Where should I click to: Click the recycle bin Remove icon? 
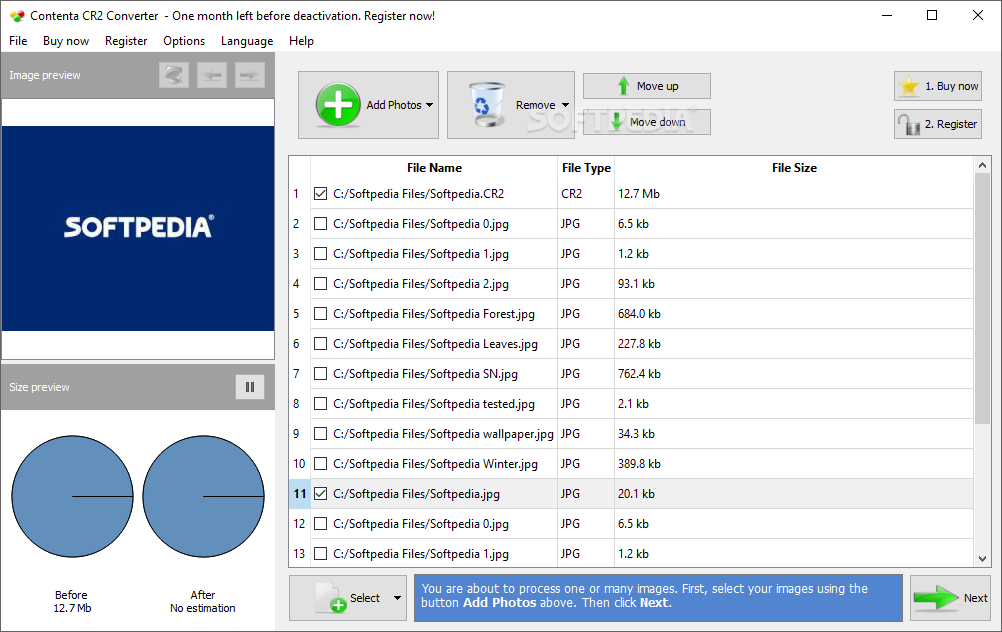click(486, 104)
